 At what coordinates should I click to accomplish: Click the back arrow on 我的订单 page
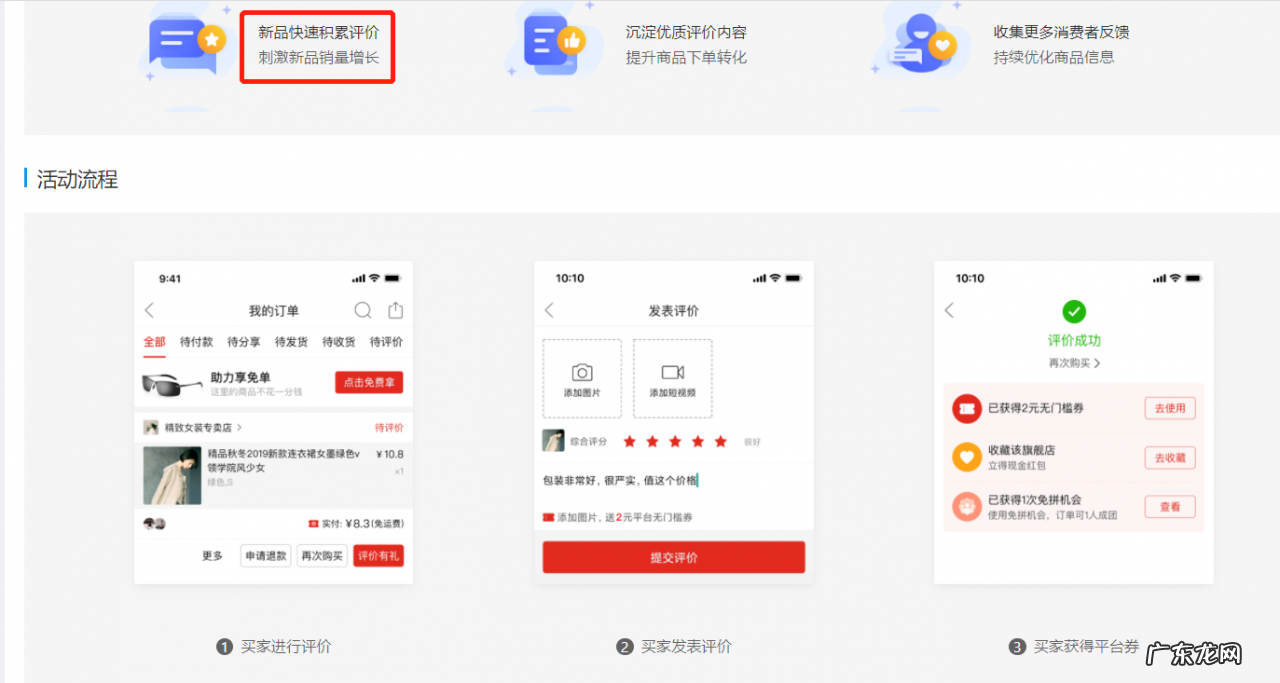[x=149, y=309]
